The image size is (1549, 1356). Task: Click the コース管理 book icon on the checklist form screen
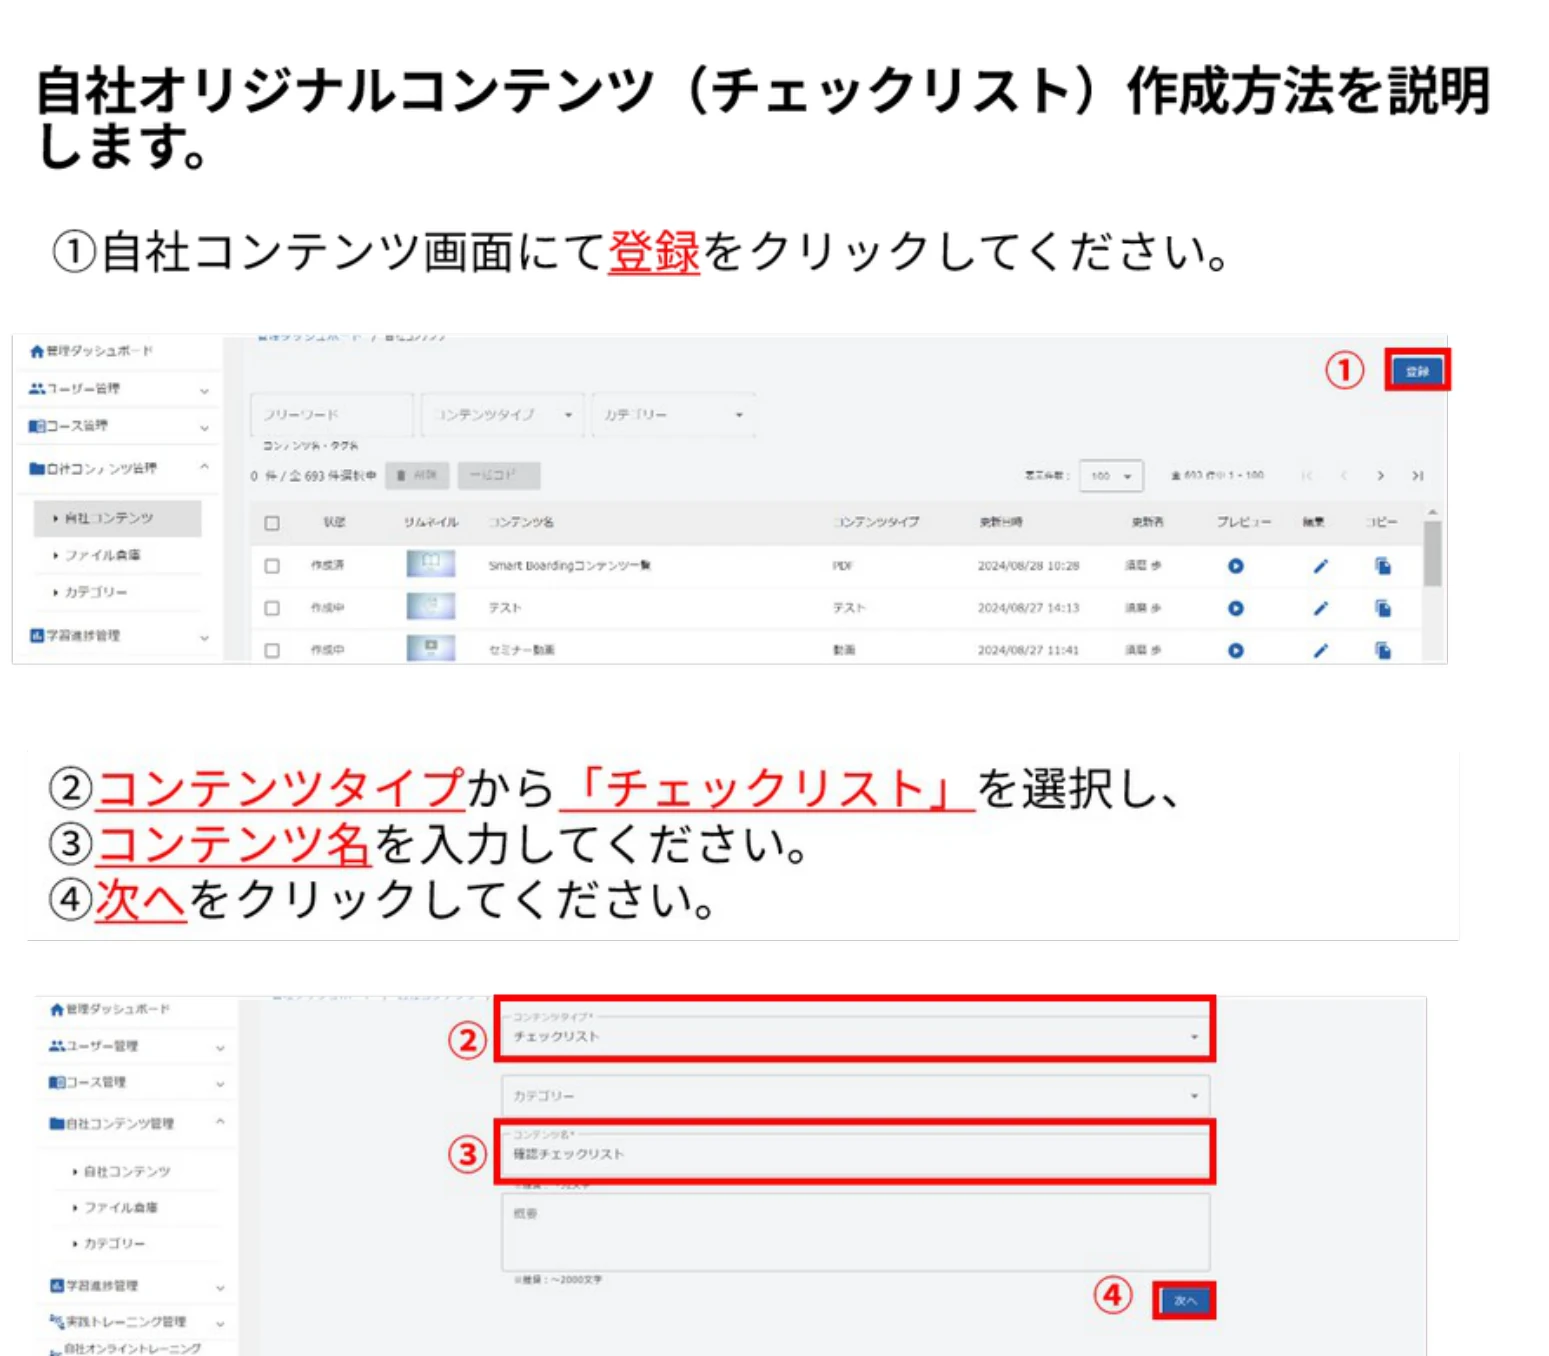coord(57,1083)
